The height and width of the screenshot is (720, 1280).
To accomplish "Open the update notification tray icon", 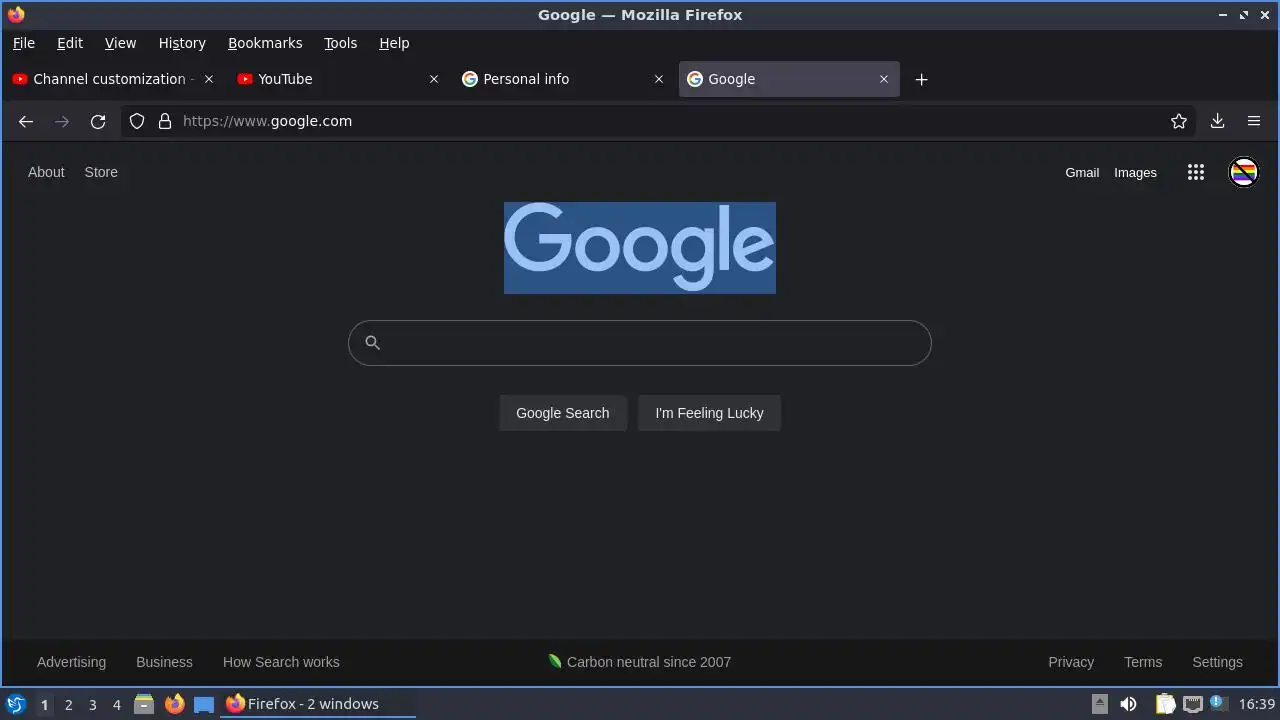I will tap(1218, 704).
